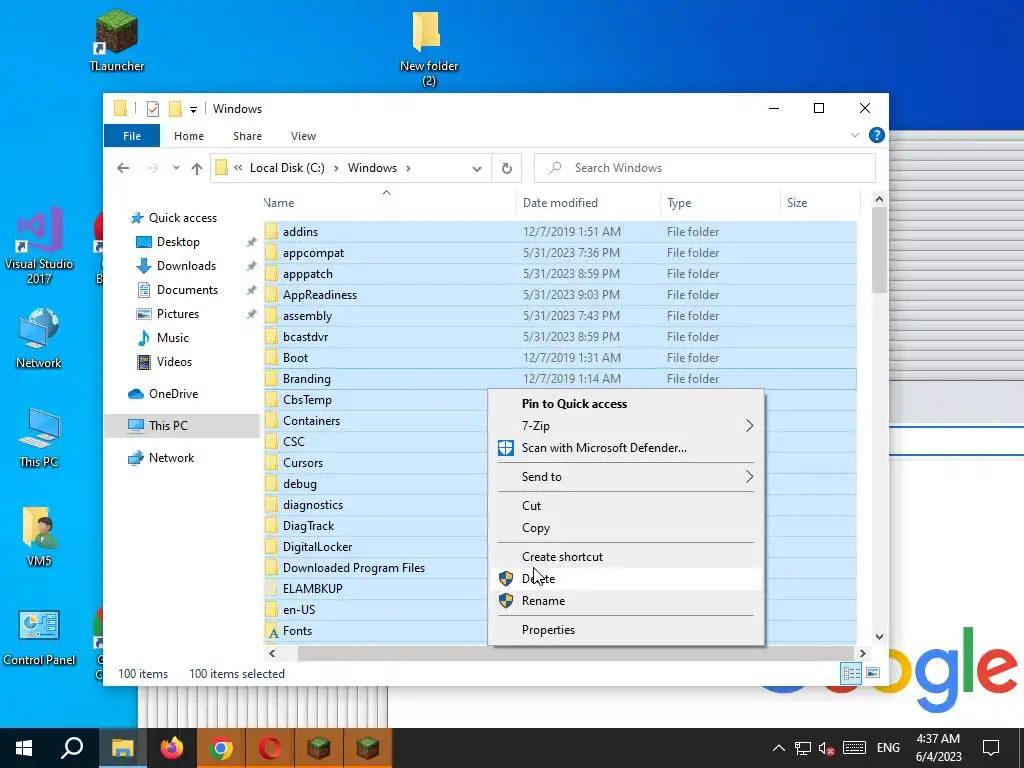Open address bar history dropdown
The width and height of the screenshot is (1024, 768).
(x=477, y=169)
